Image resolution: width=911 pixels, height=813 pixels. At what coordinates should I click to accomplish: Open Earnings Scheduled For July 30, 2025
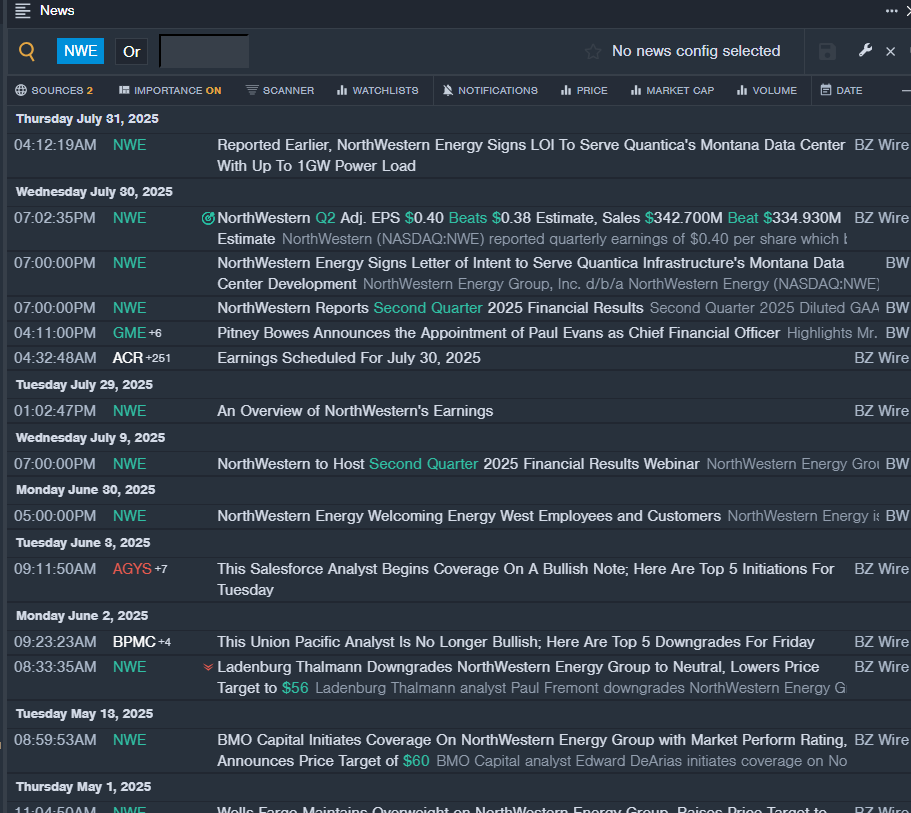point(349,358)
